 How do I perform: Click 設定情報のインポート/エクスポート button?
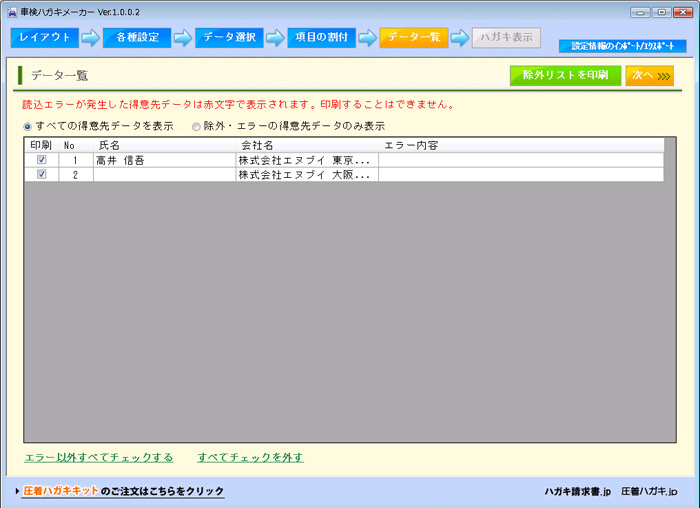pyautogui.click(x=623, y=46)
